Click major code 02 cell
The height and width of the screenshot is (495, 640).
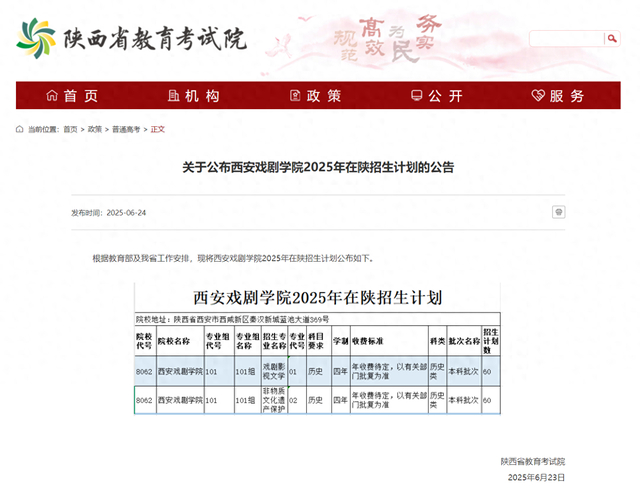(x=297, y=400)
